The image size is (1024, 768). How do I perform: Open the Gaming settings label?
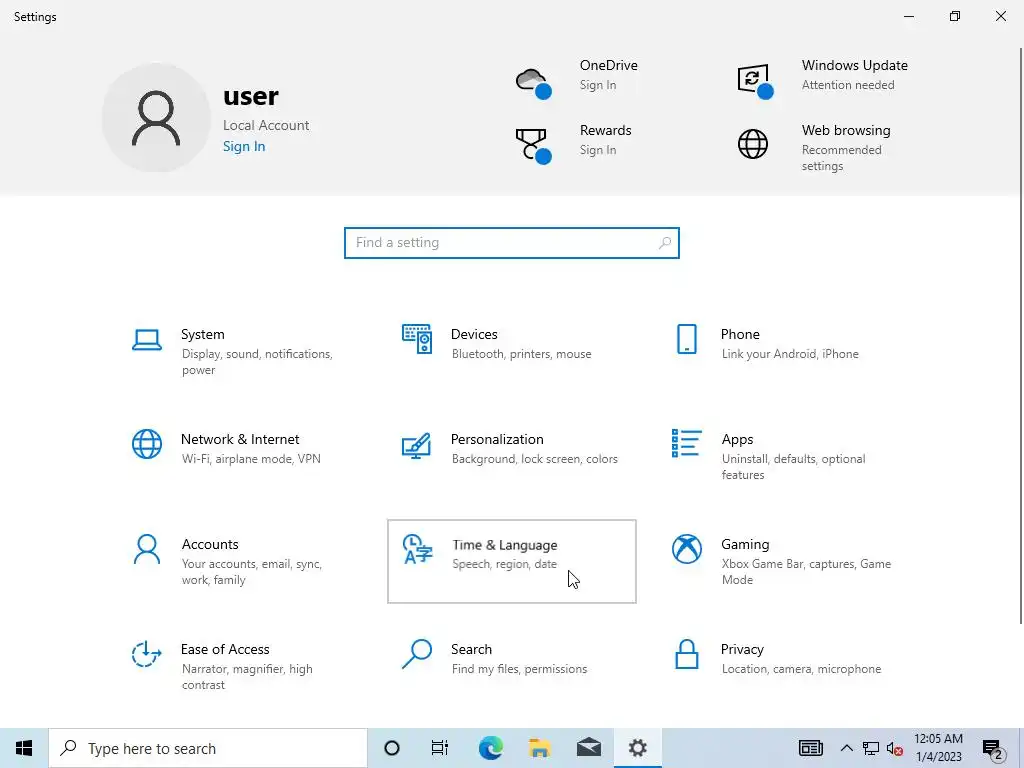745,545
